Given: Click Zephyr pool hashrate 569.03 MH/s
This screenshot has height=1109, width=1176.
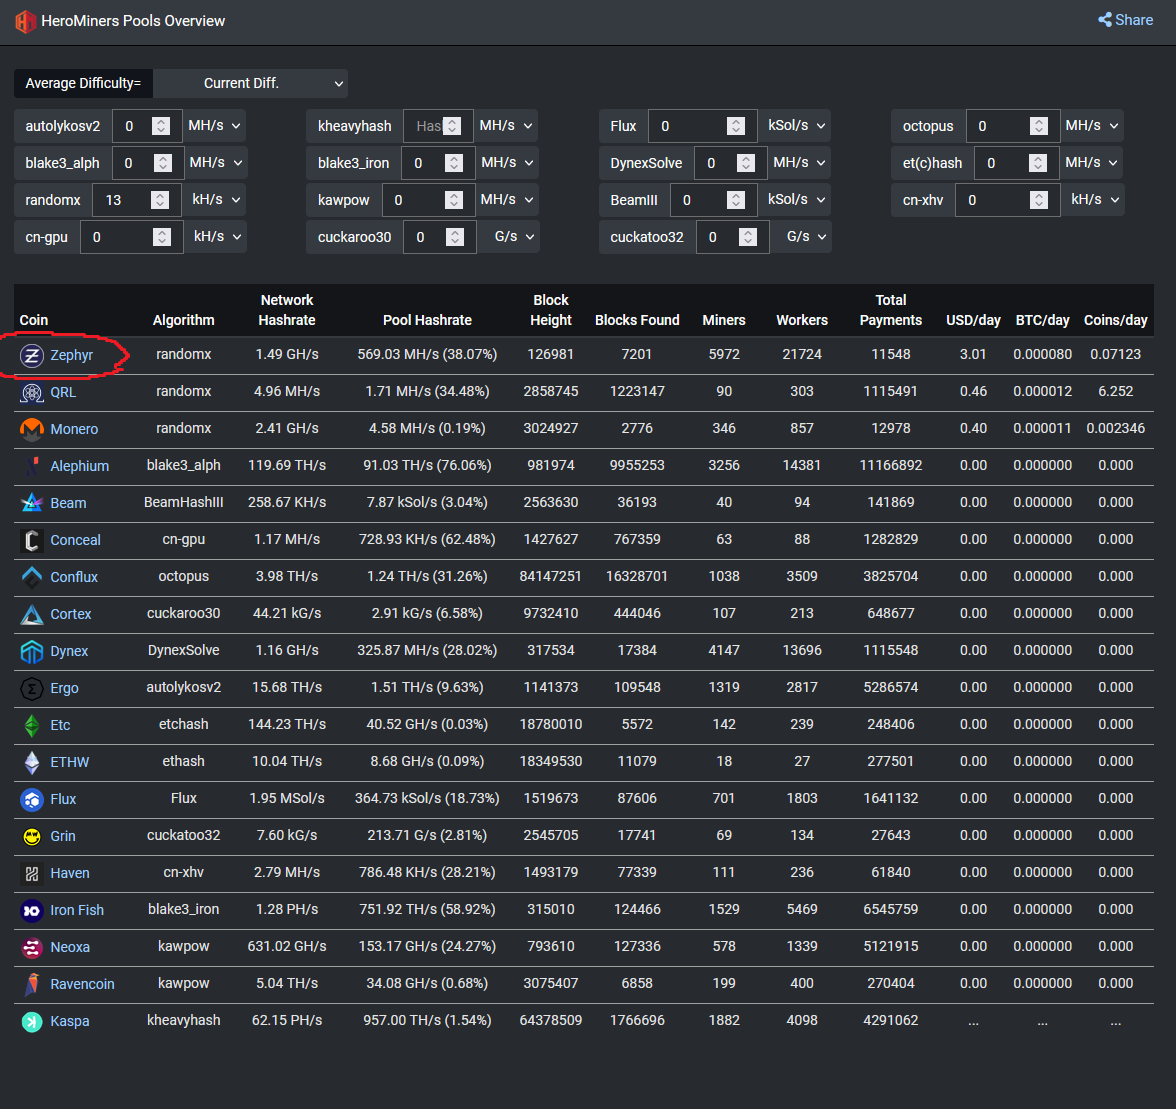Looking at the screenshot, I should (x=428, y=354).
